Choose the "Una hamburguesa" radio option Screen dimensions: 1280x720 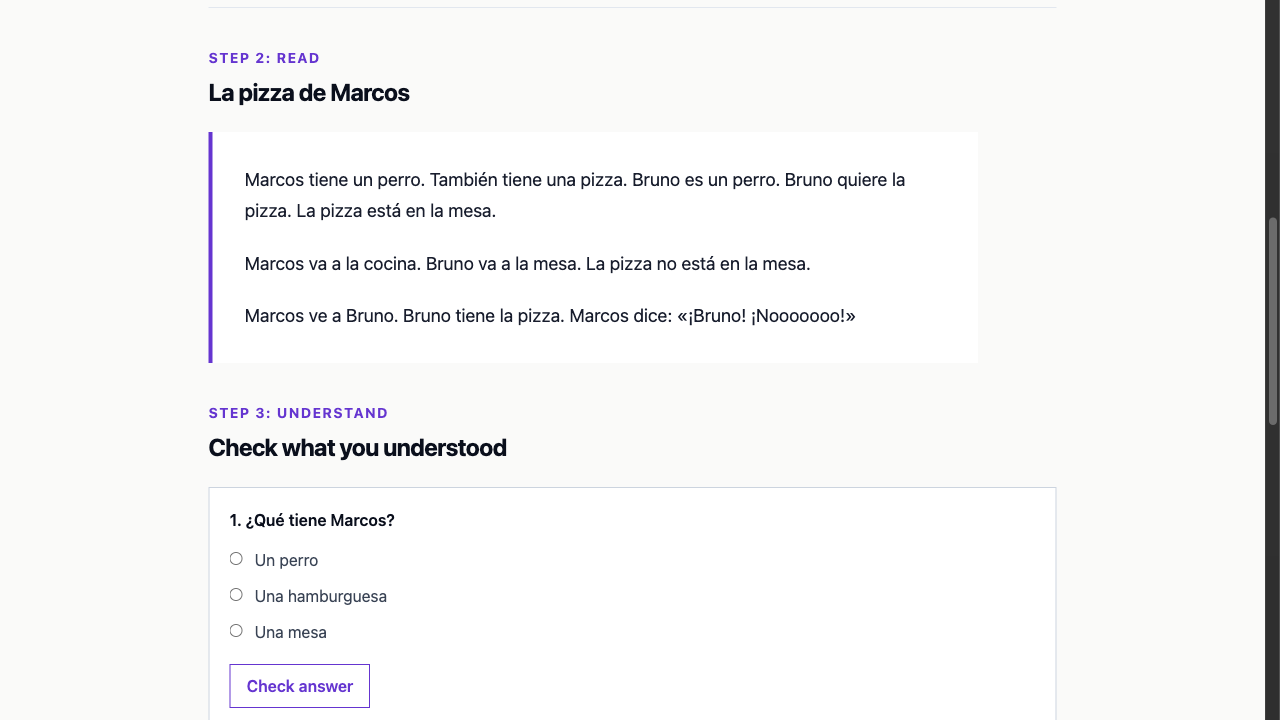pos(236,595)
